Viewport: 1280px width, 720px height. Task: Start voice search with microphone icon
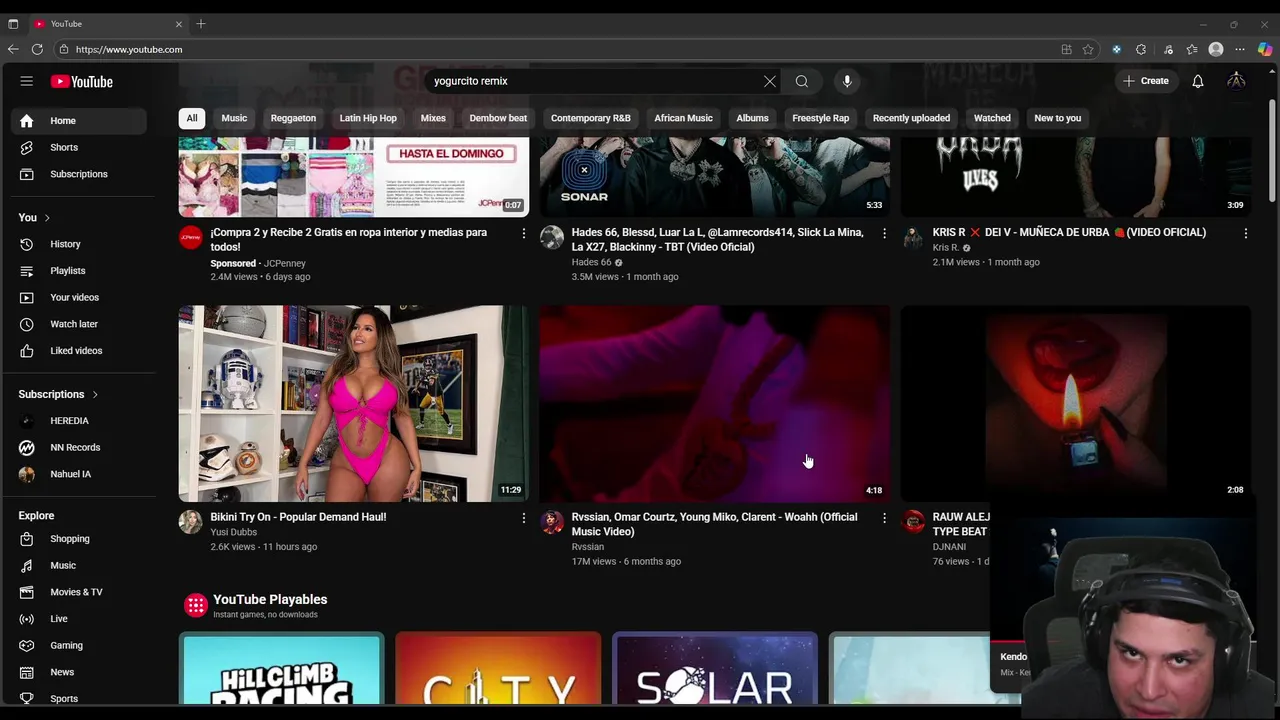[x=847, y=81]
